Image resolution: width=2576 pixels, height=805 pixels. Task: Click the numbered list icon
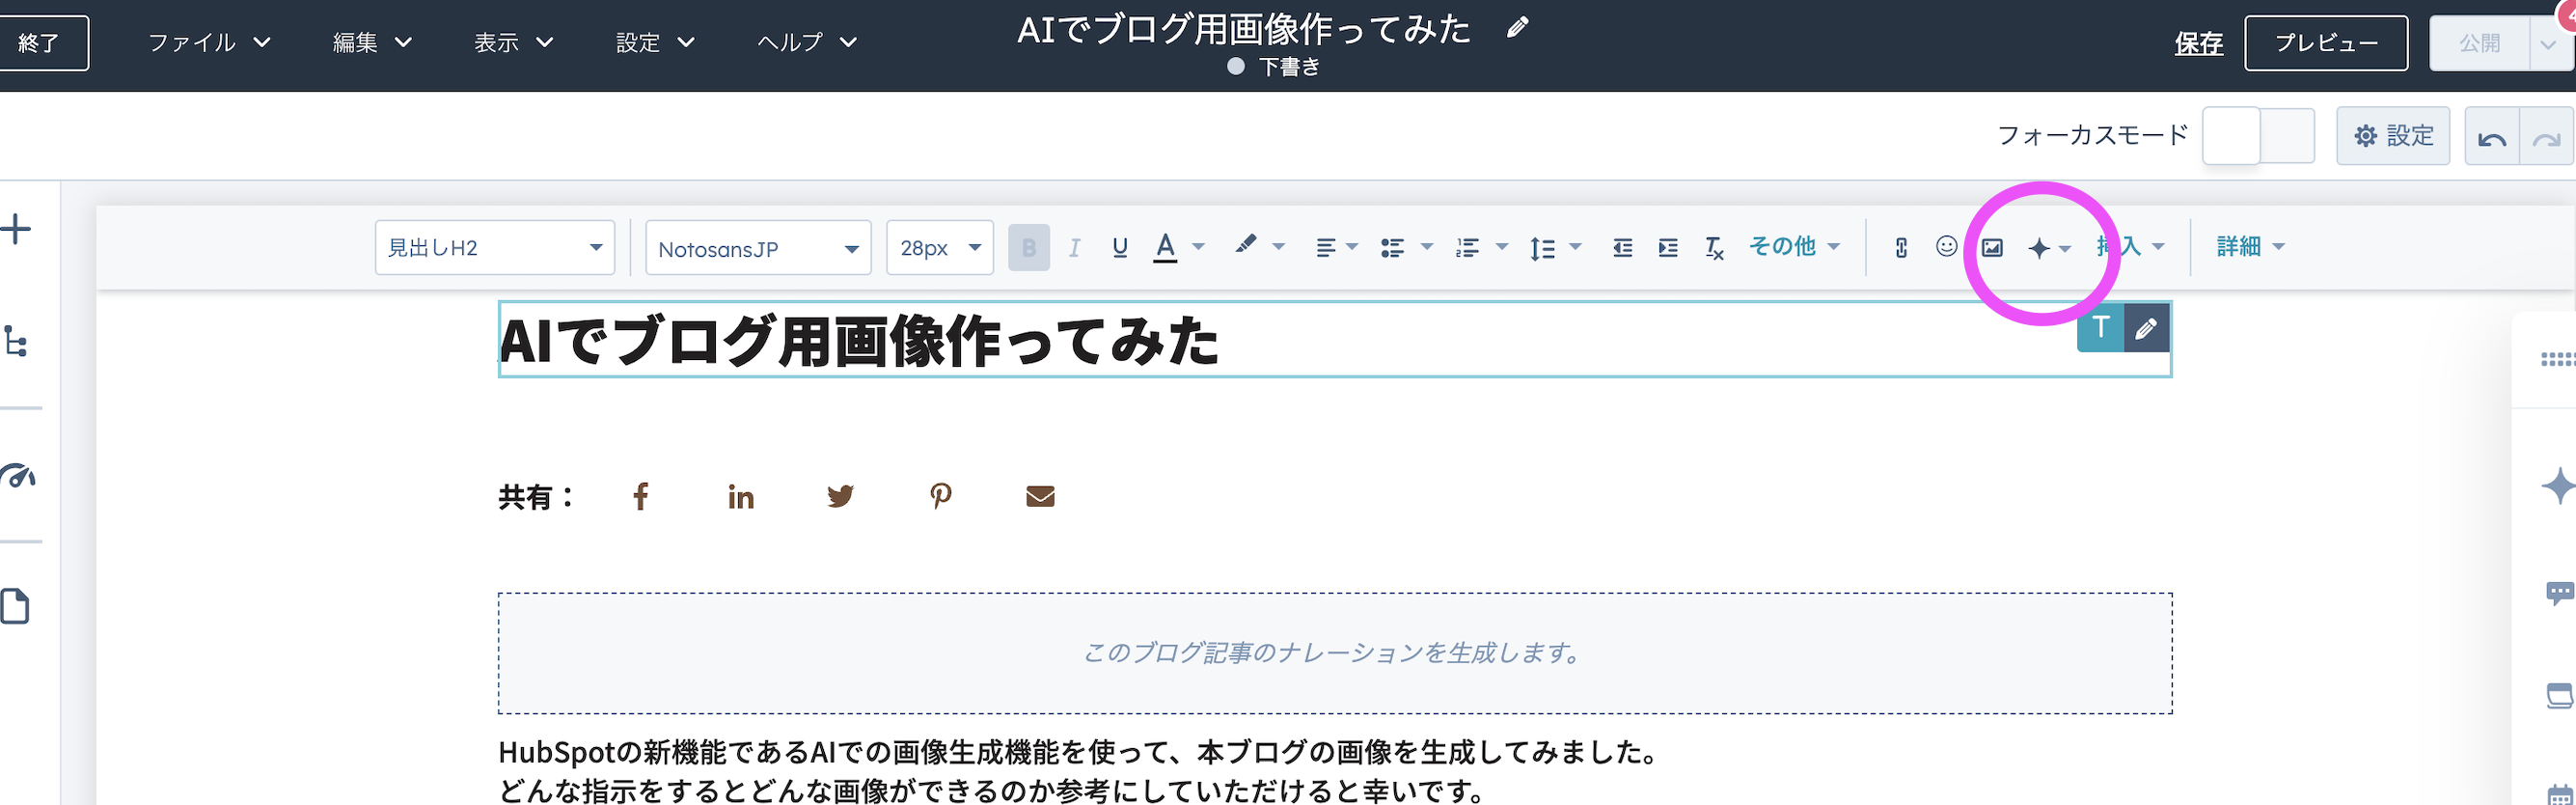click(1467, 247)
